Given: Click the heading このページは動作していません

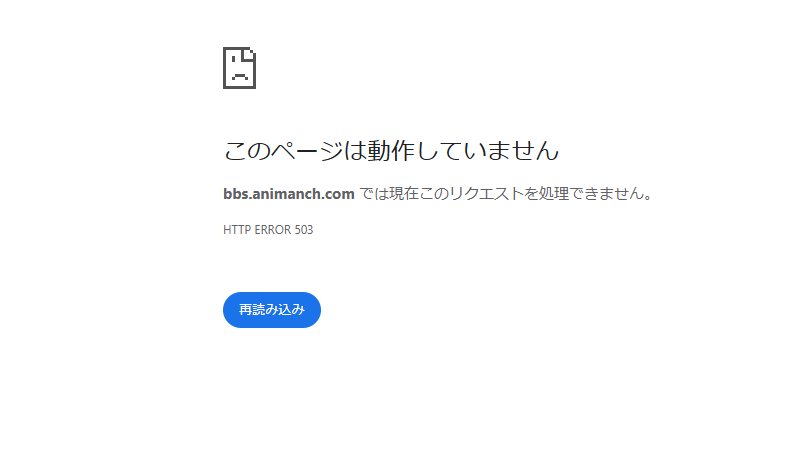Looking at the screenshot, I should [391, 151].
